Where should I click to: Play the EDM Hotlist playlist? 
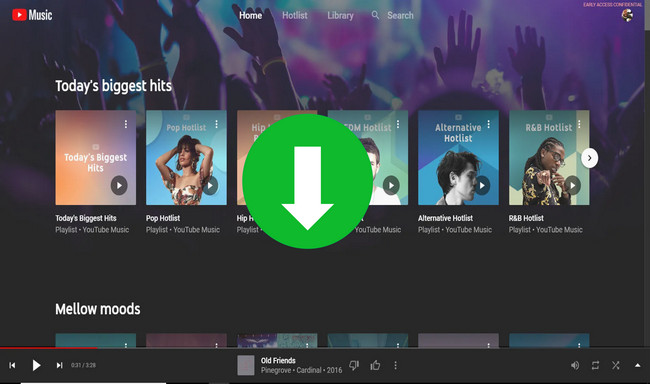[391, 185]
